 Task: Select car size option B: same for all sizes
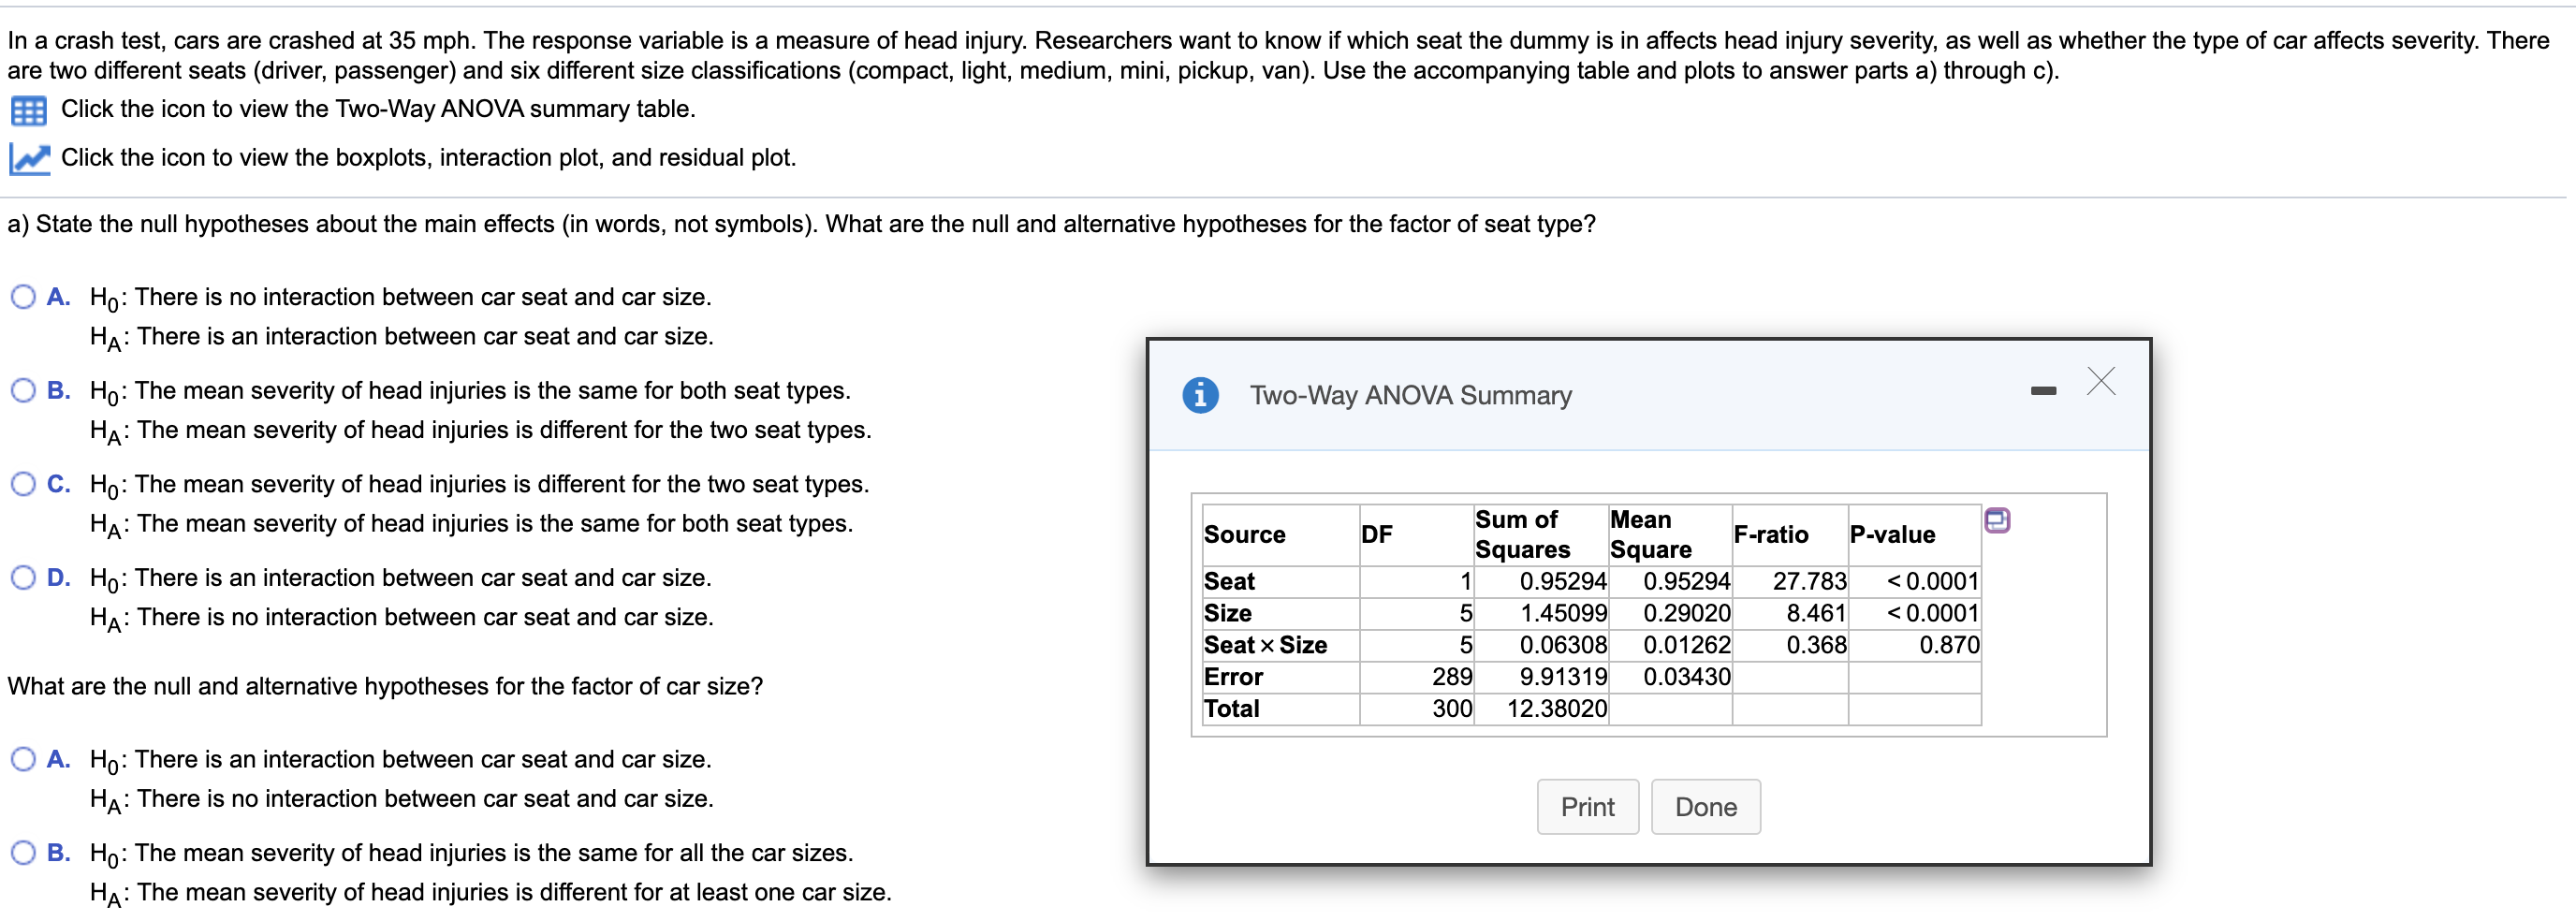23,853
